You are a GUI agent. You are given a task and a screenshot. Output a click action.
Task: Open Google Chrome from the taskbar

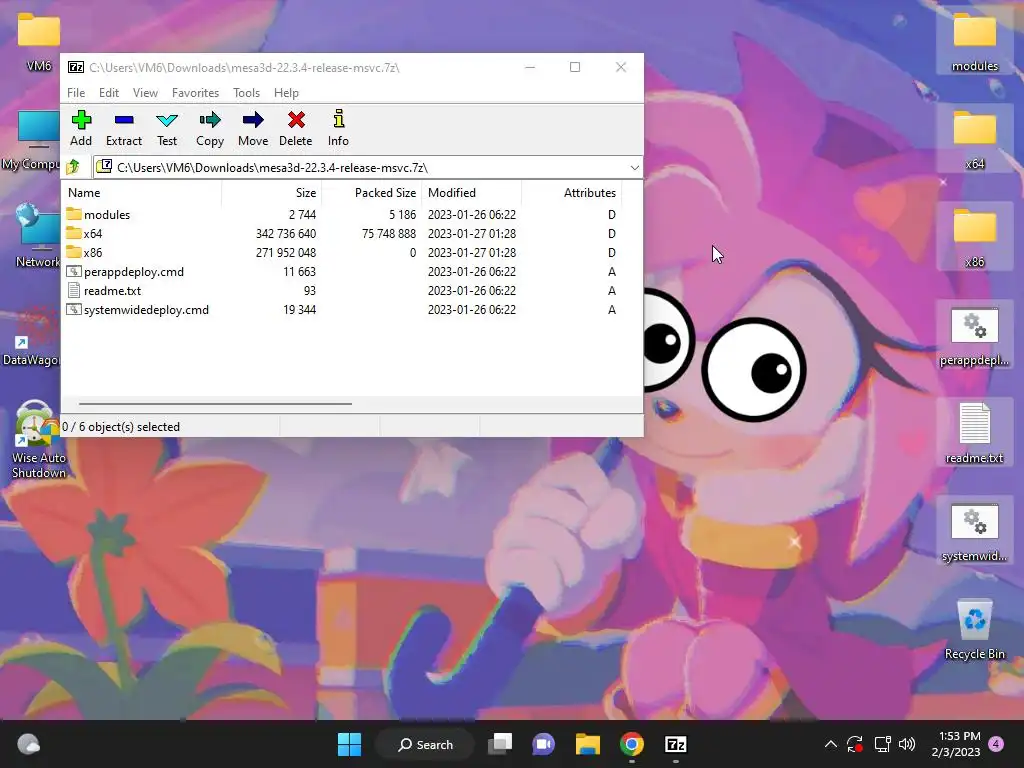click(x=632, y=744)
